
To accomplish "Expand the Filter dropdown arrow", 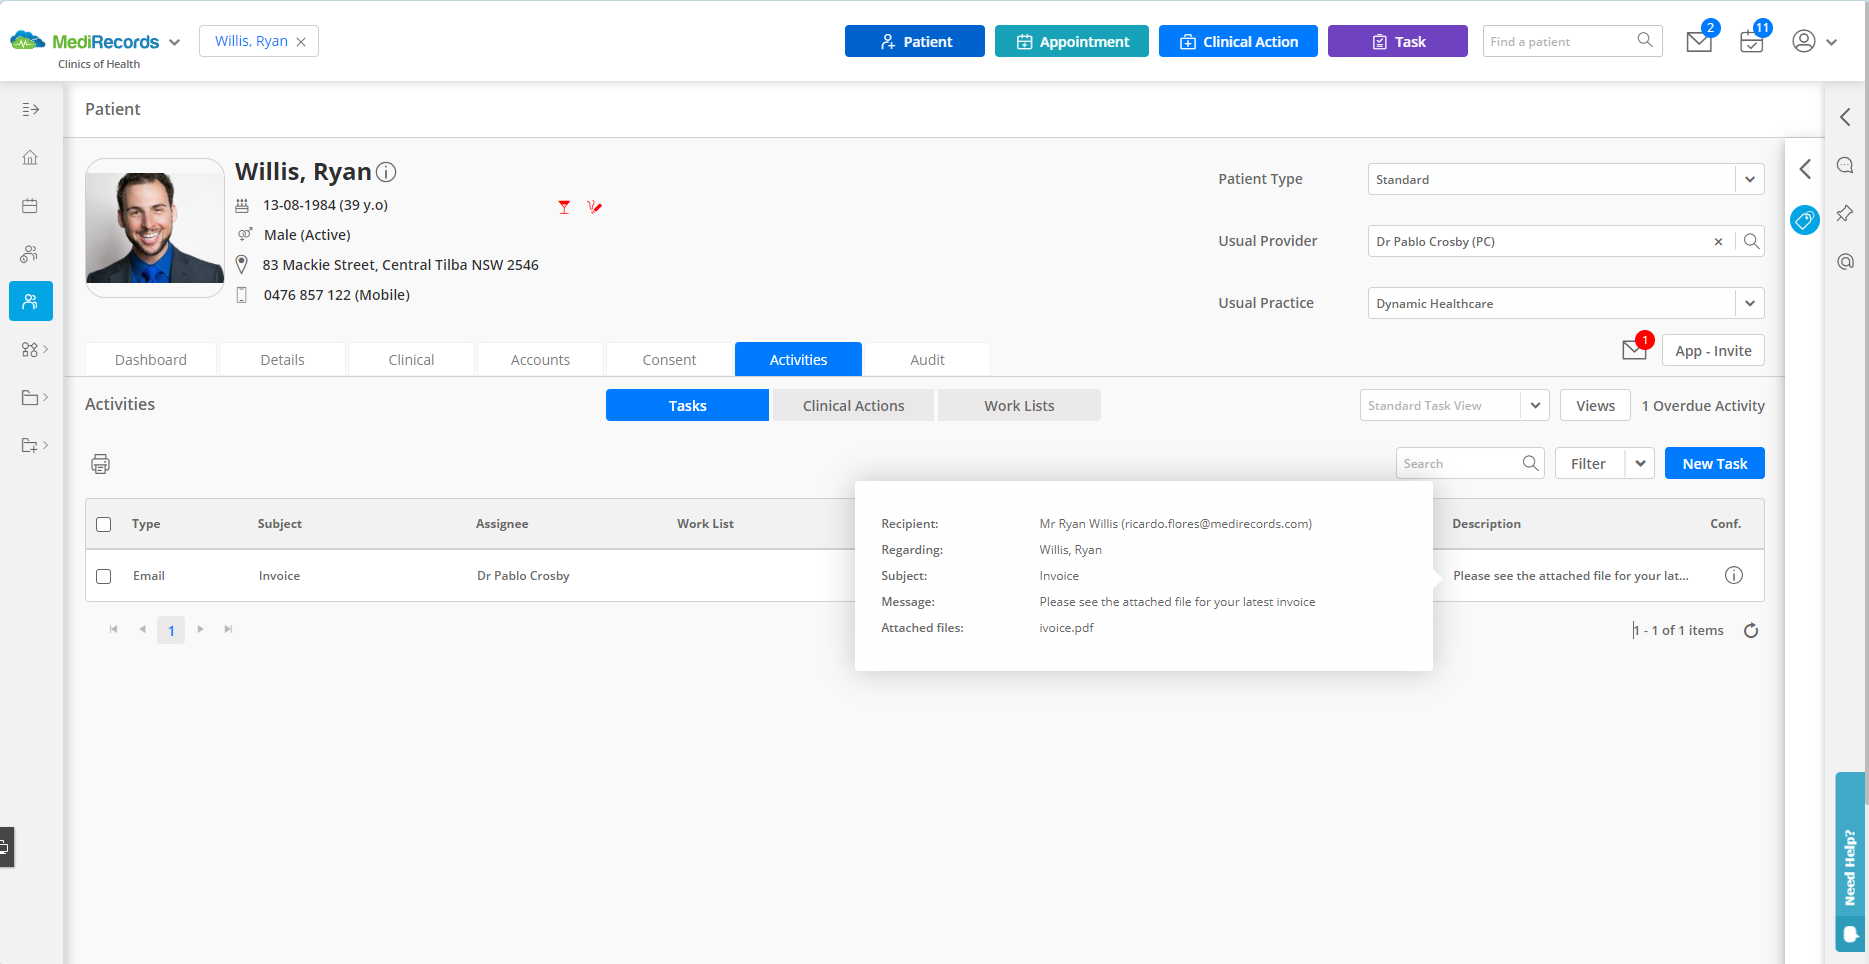I will click(x=1640, y=463).
